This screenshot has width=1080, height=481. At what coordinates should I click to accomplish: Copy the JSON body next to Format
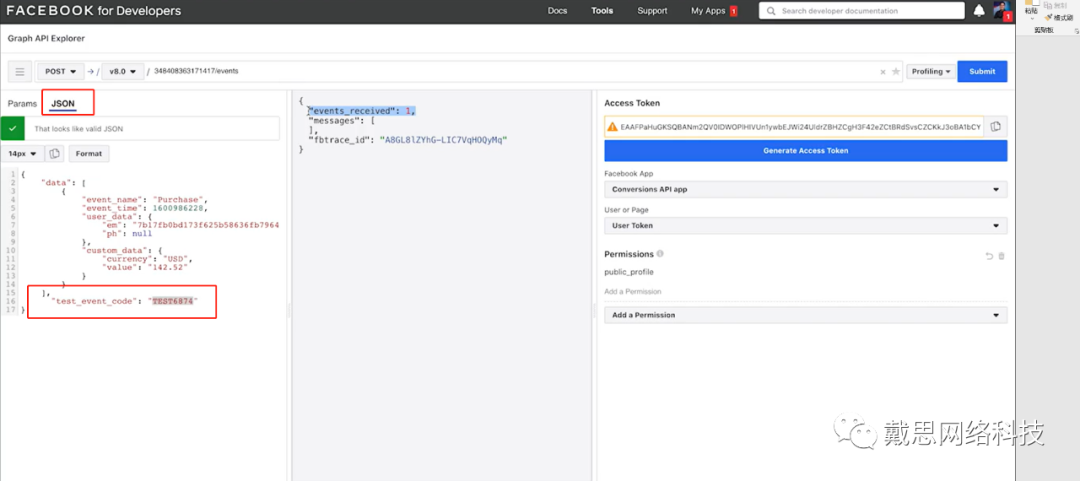pos(55,154)
